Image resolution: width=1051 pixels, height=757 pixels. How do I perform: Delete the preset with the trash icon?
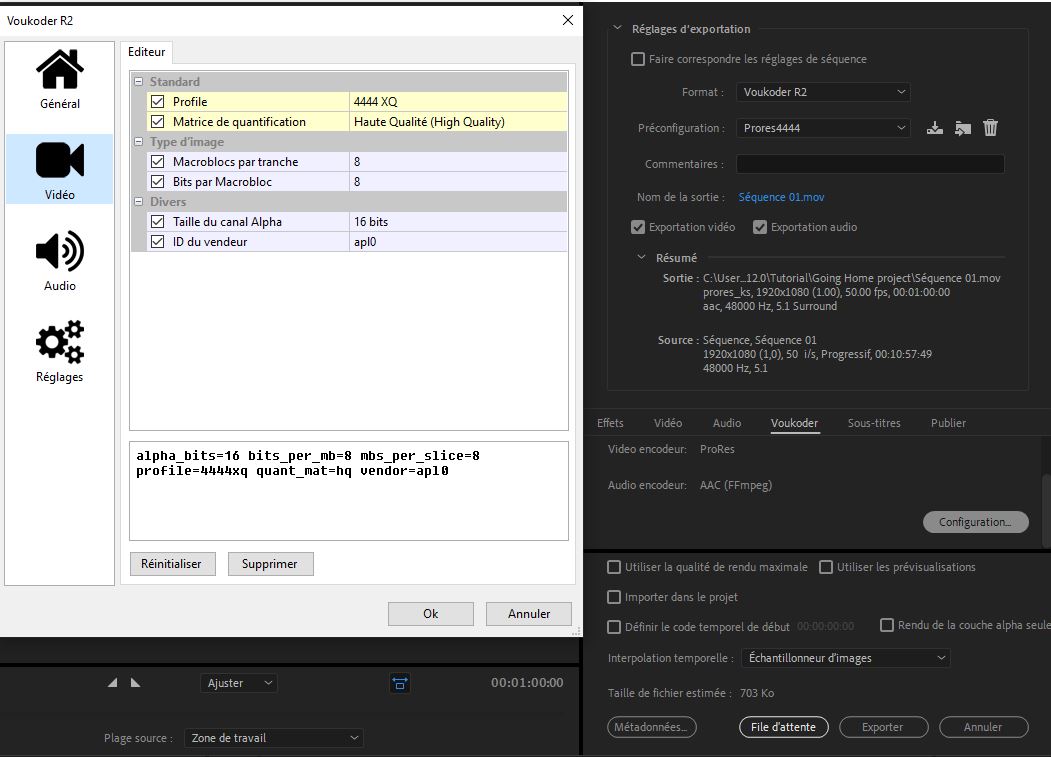tap(990, 128)
